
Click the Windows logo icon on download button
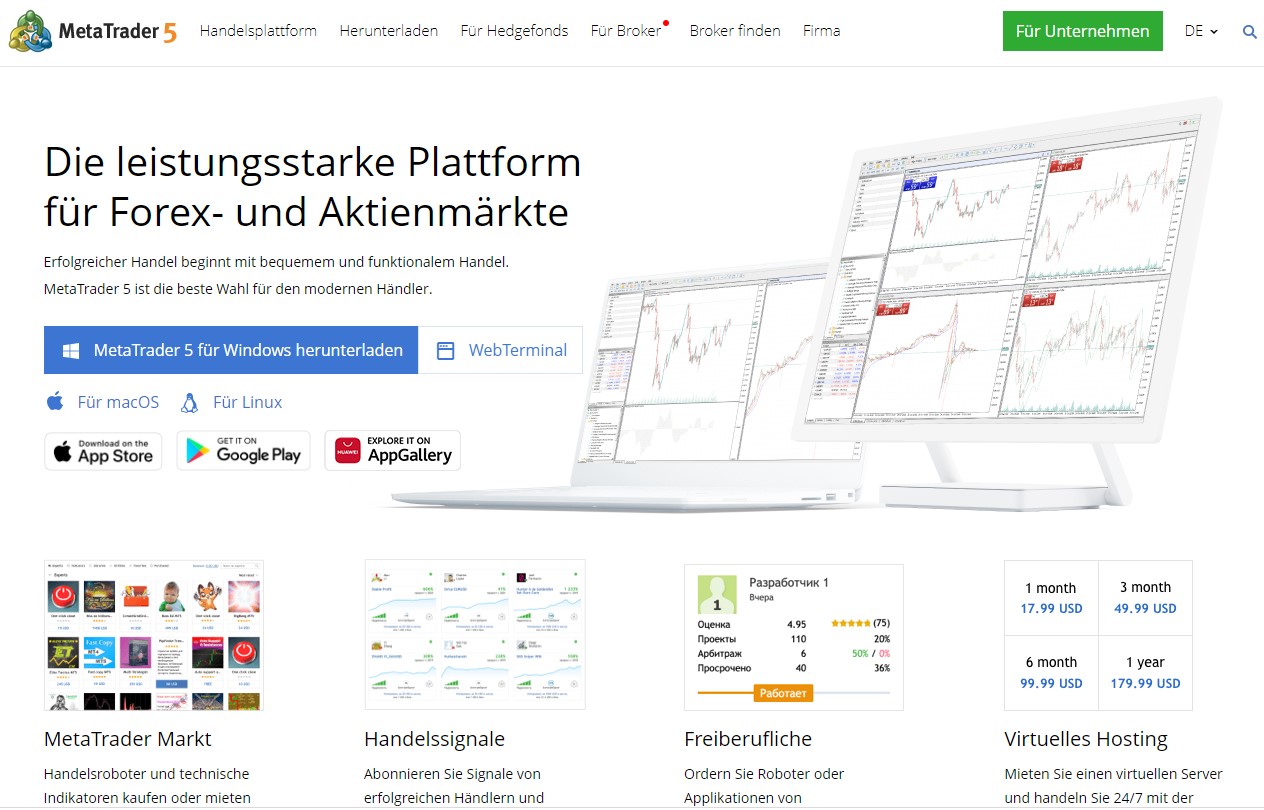pyautogui.click(x=71, y=351)
